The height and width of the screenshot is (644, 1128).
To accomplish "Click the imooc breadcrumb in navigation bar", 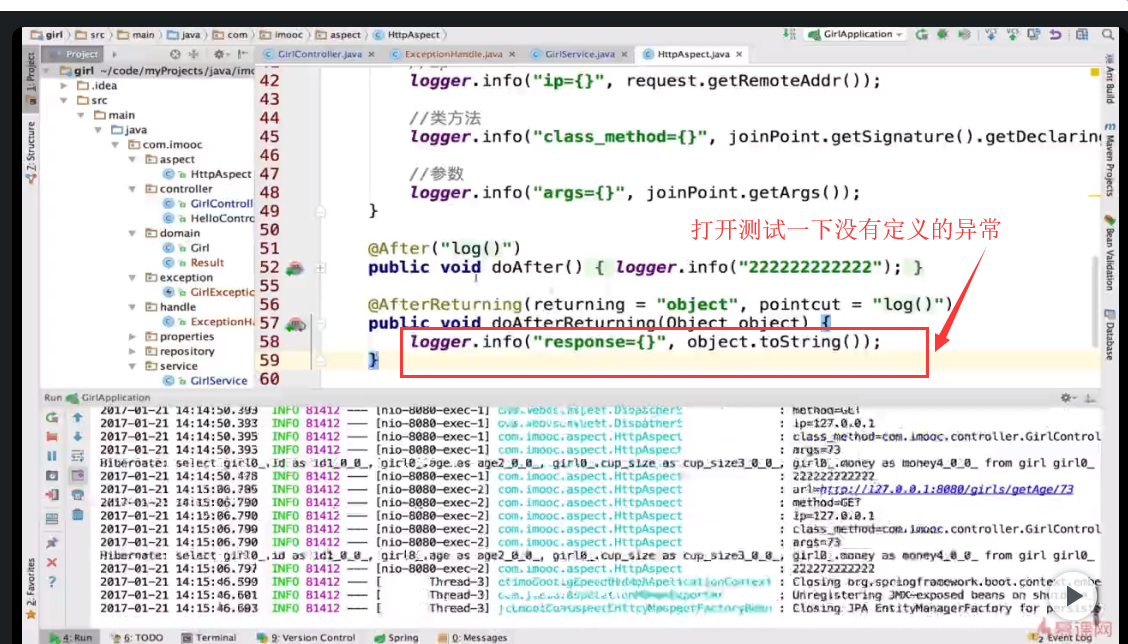I will click(281, 35).
